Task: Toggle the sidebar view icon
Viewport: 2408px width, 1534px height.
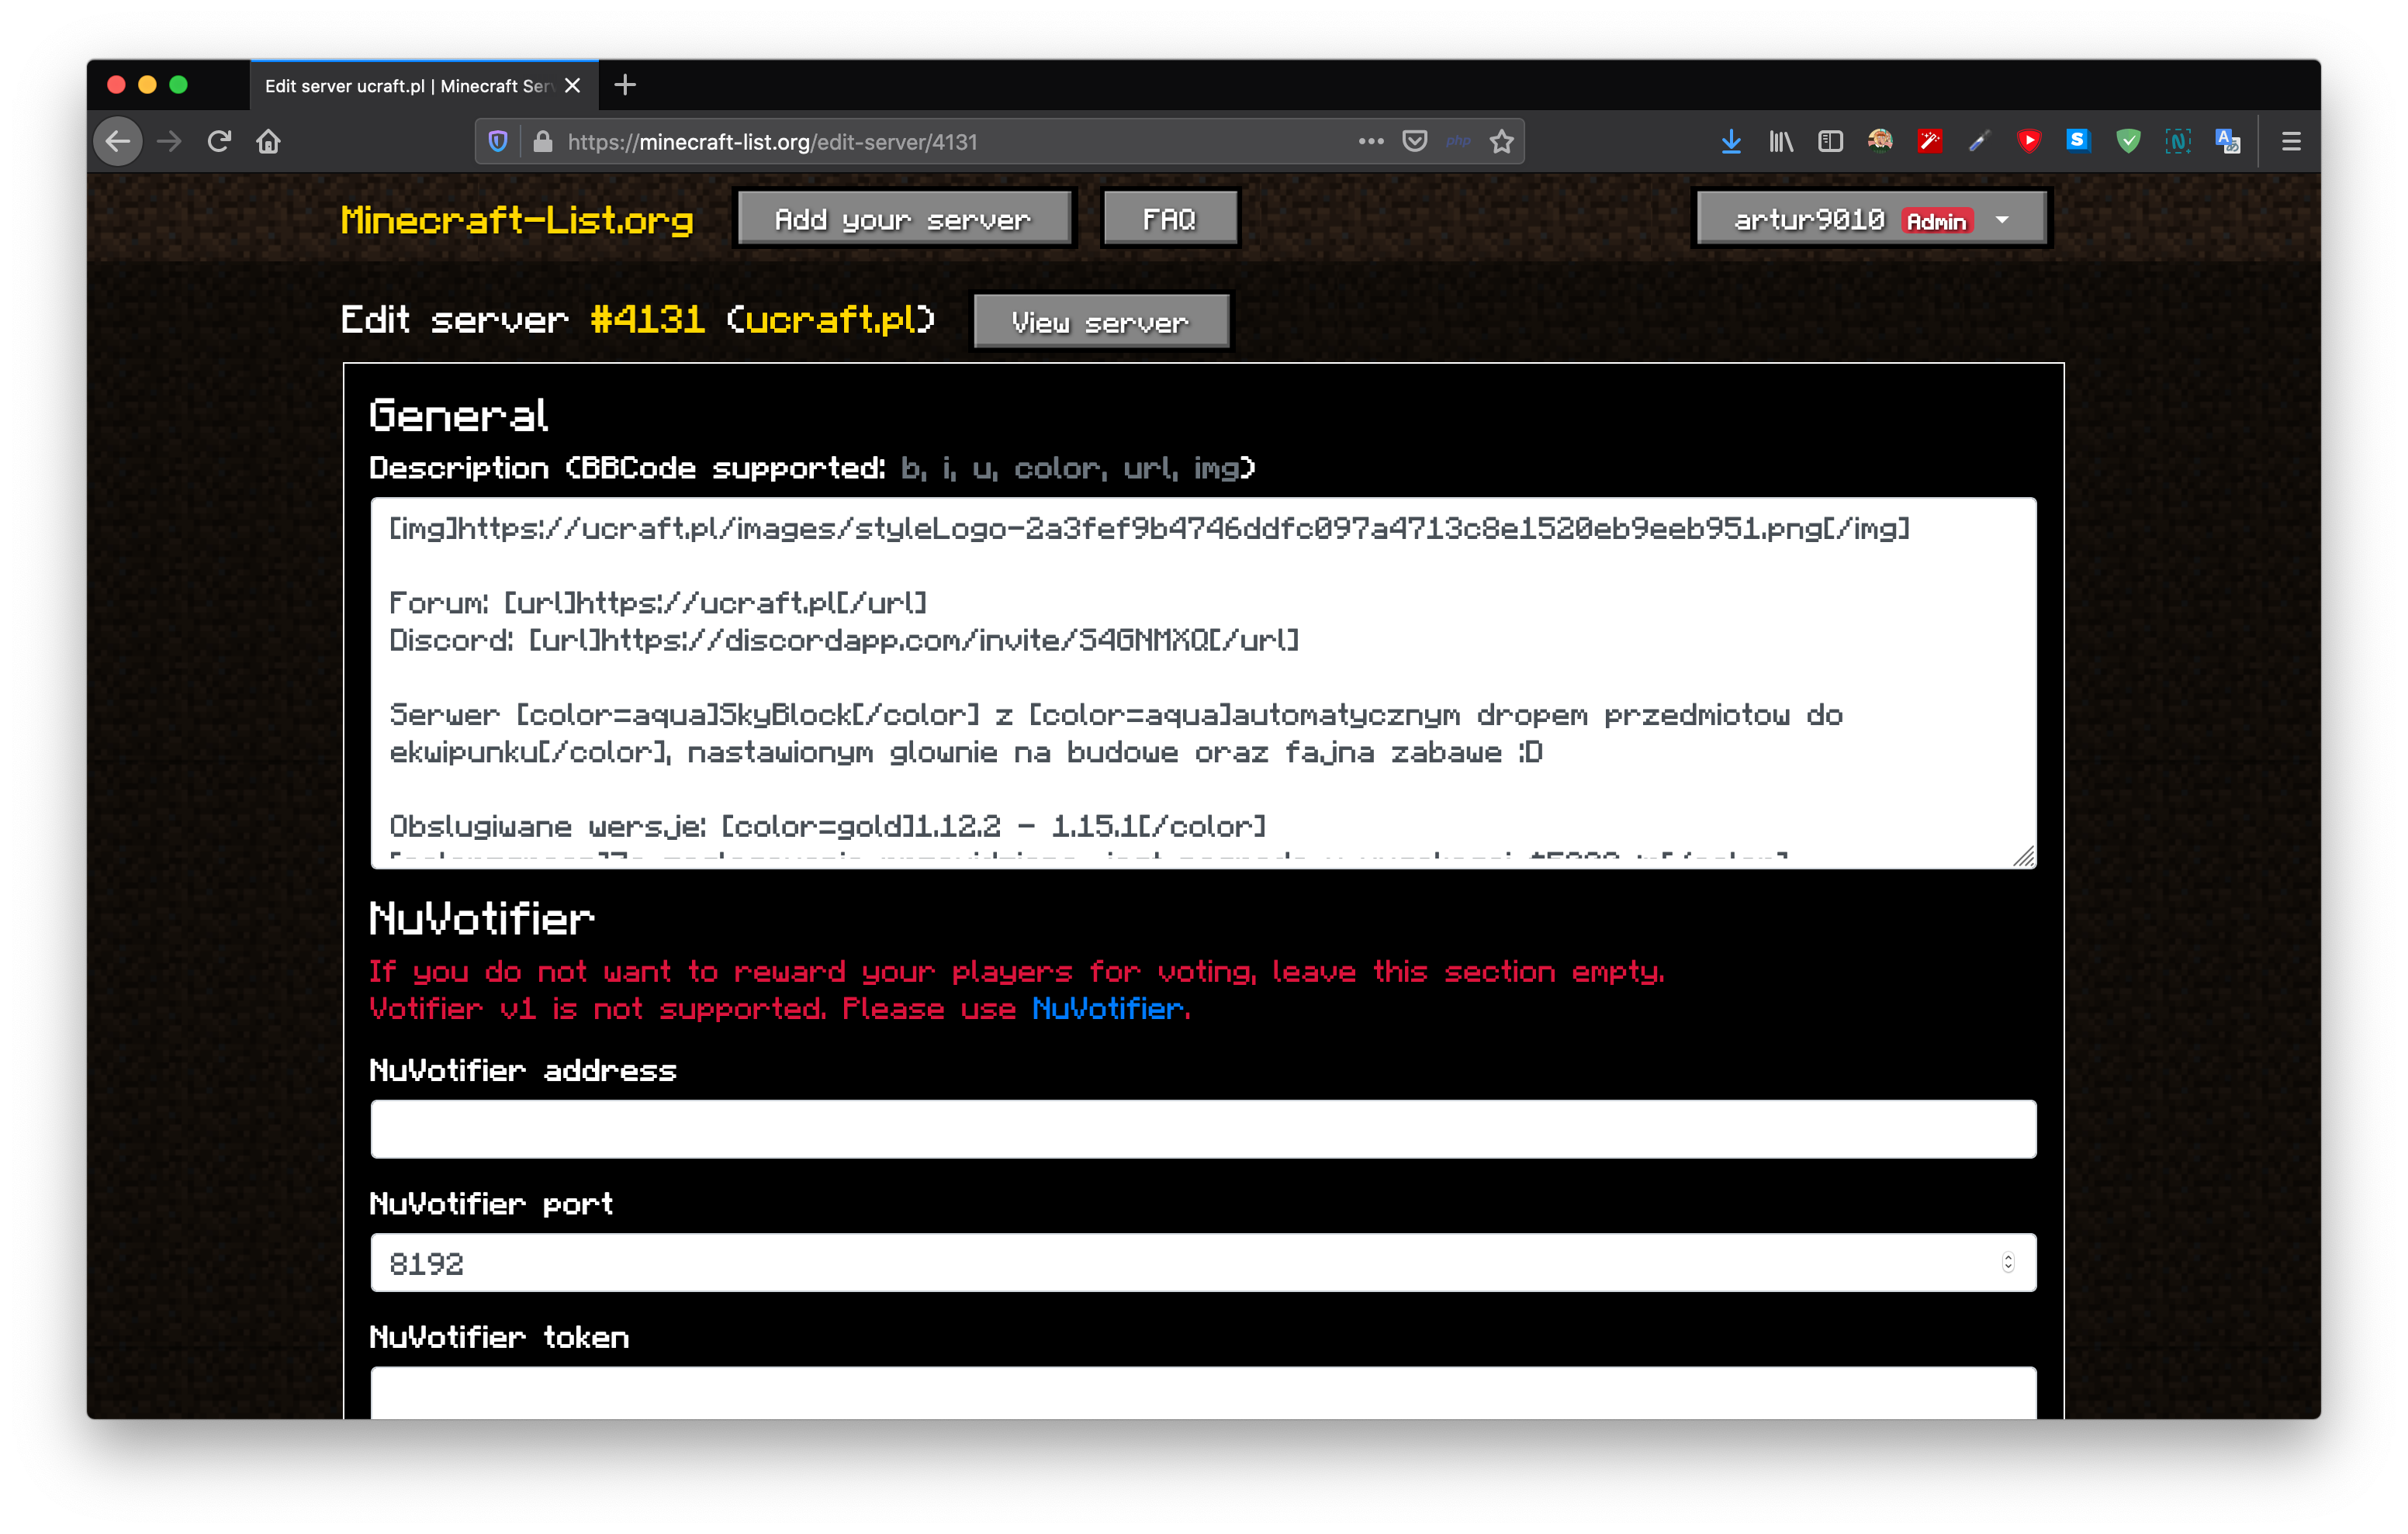Action: (1830, 142)
